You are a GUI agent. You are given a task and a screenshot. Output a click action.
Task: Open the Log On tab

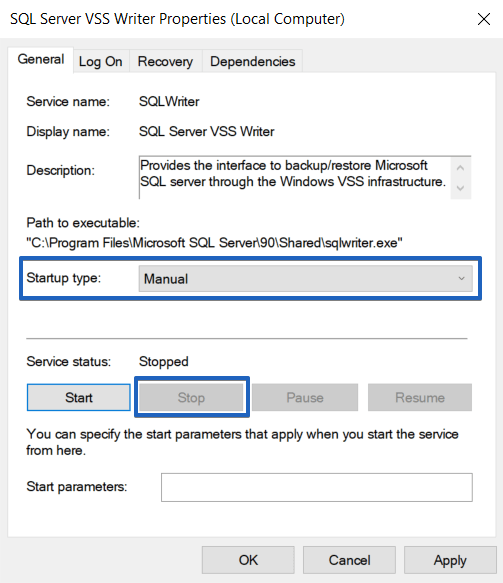(x=101, y=61)
